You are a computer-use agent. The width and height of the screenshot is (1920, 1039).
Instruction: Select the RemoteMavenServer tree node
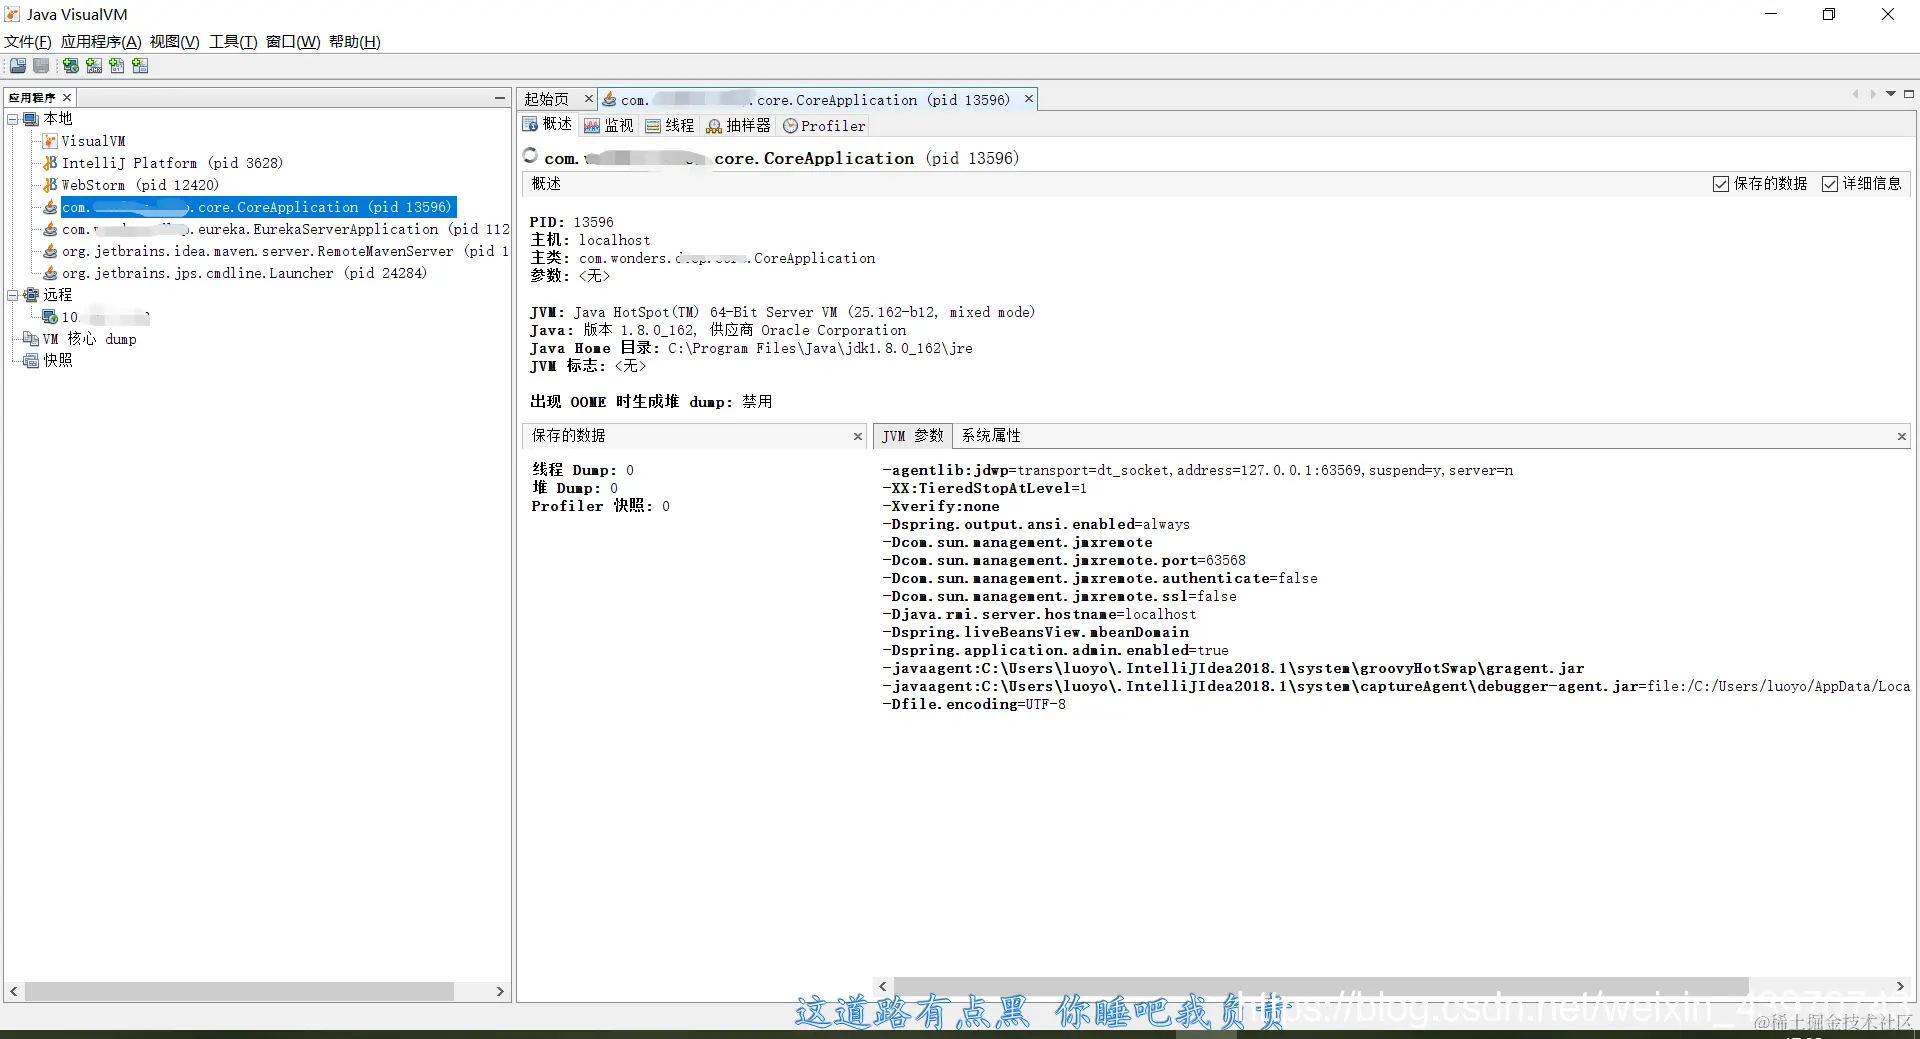click(285, 251)
